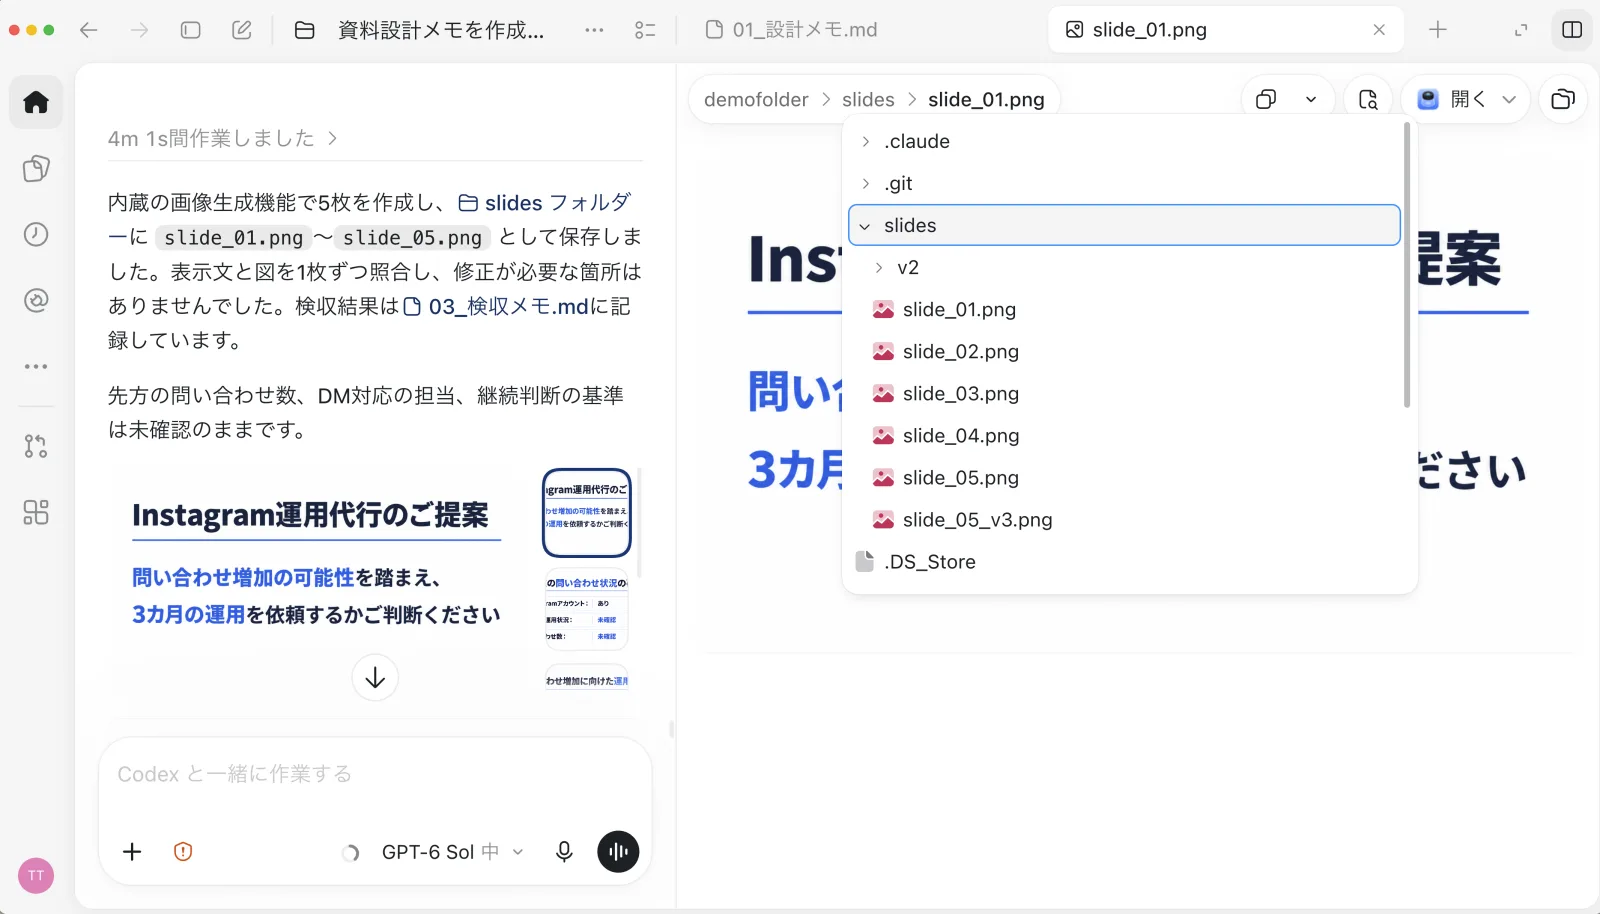Switch to slide_01.png tab

tap(1226, 30)
